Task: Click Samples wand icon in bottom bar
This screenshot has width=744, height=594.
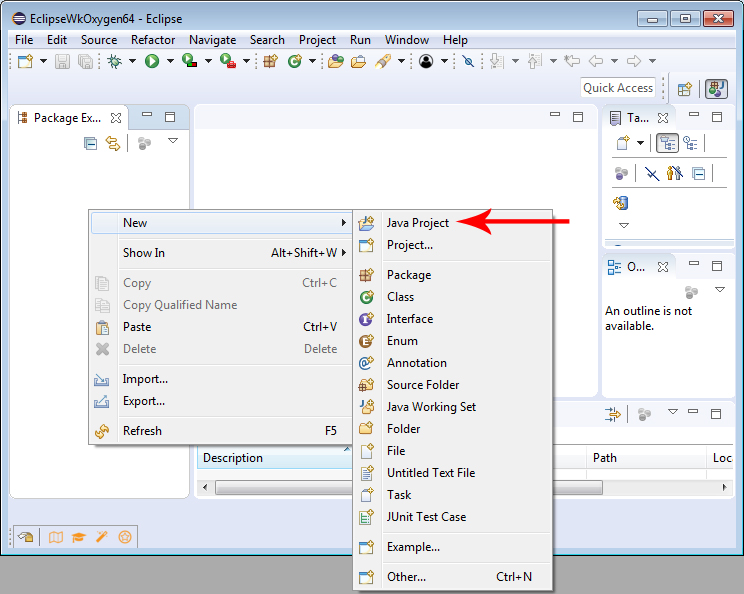Action: click(102, 537)
